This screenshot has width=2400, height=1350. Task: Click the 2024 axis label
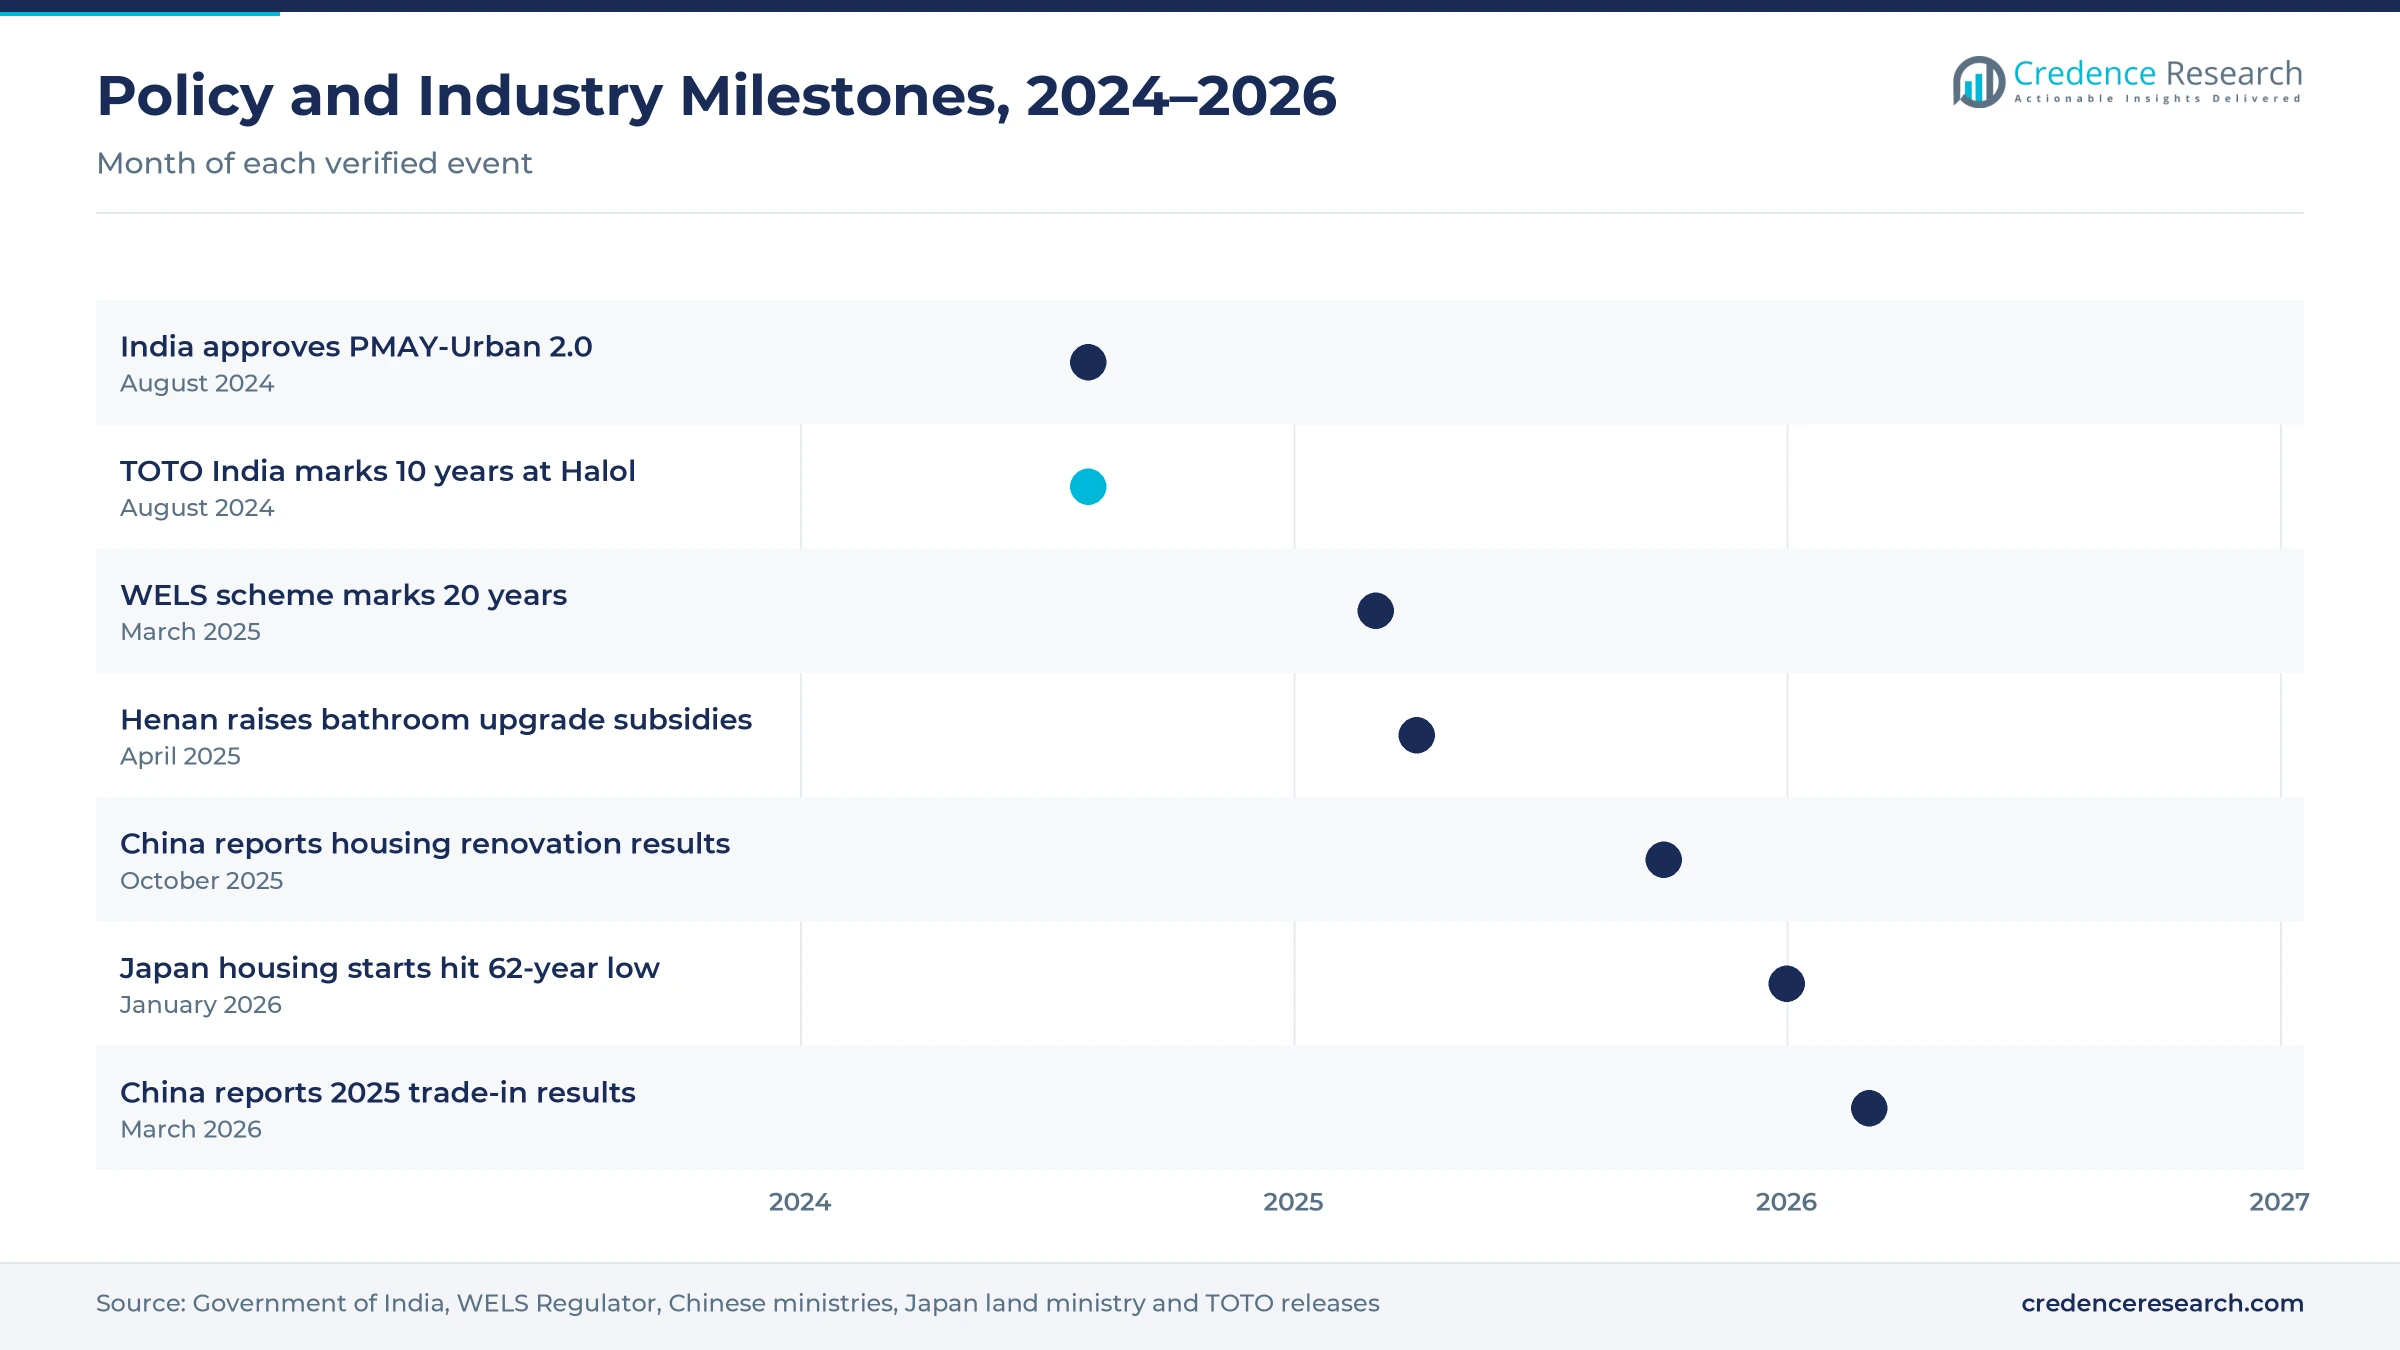tap(800, 1202)
